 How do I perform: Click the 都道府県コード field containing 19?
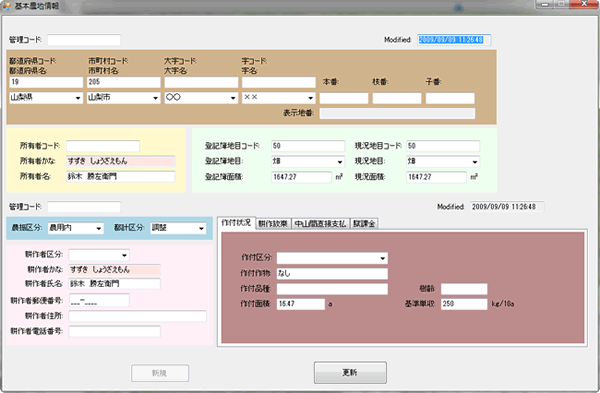(x=46, y=82)
